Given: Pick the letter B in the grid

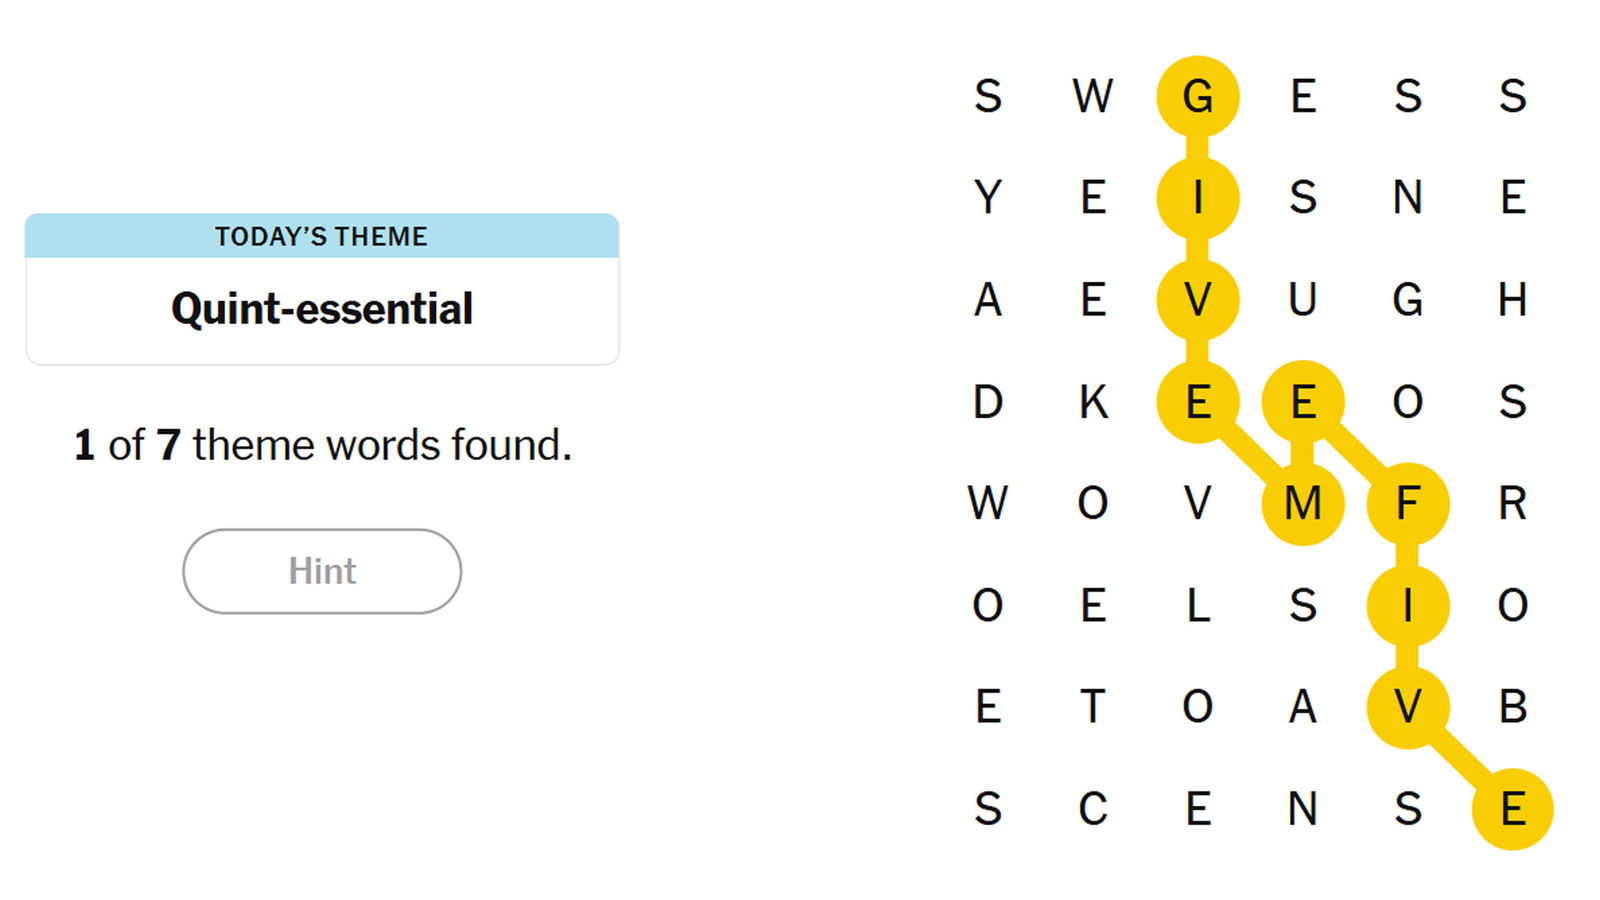Looking at the screenshot, I should 1512,708.
